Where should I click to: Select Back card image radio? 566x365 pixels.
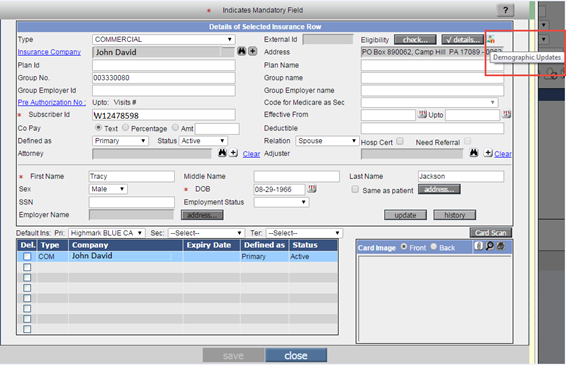point(434,247)
